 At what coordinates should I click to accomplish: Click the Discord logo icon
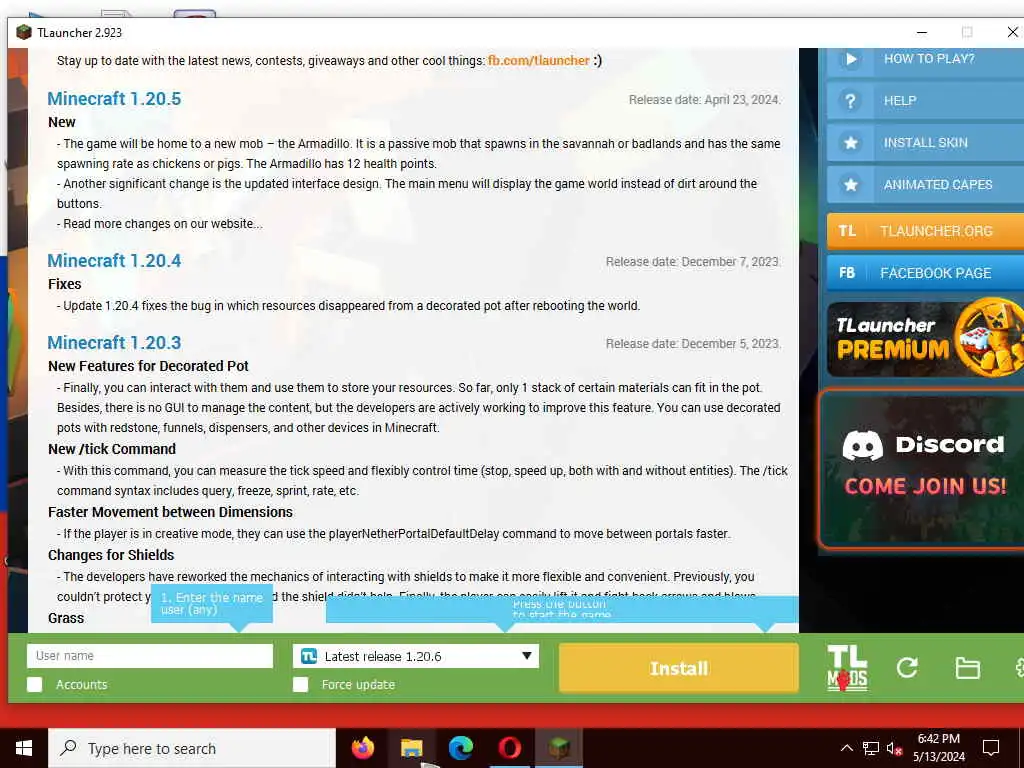[x=862, y=445]
